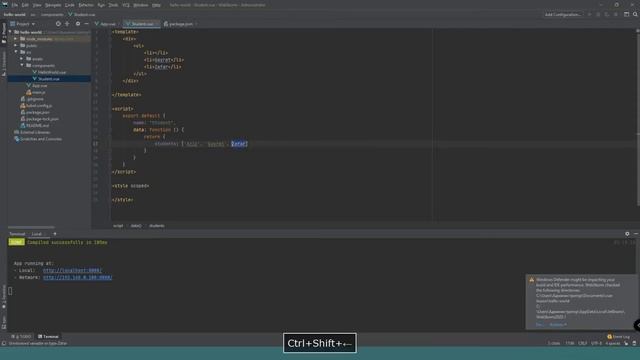Expand the assets folder

(22, 59)
